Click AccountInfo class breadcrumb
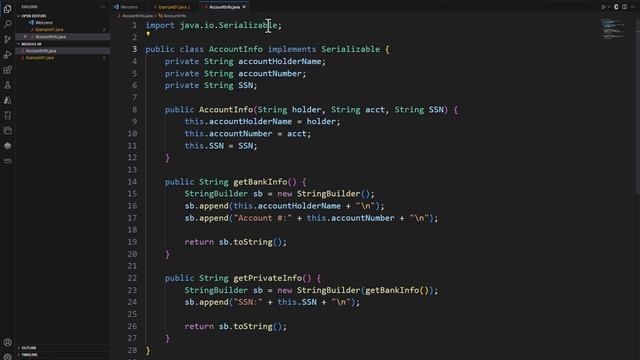The height and width of the screenshot is (360, 640). pos(175,16)
